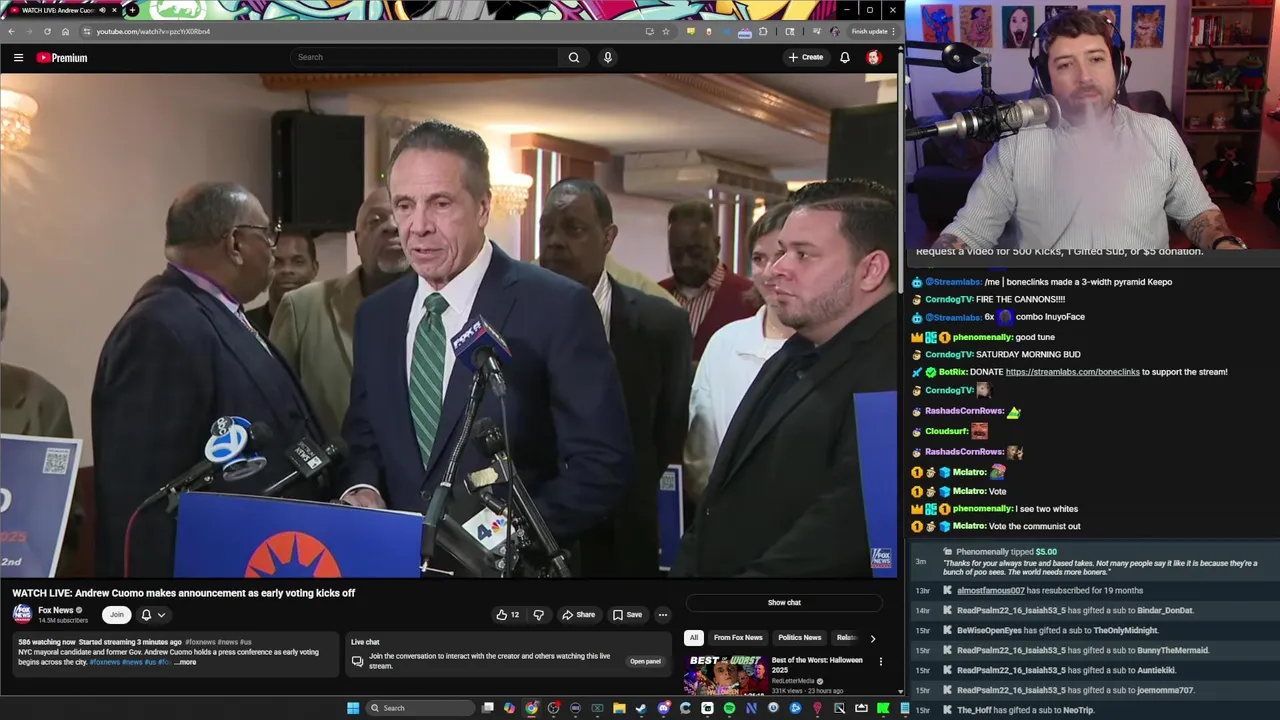1280x720 pixels.
Task: Reload the browser page
Action: point(47,31)
